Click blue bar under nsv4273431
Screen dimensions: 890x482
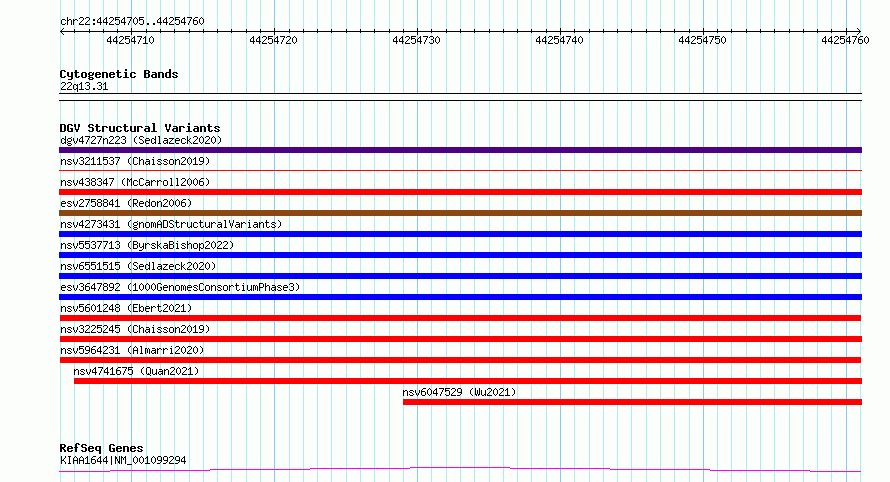click(x=460, y=234)
